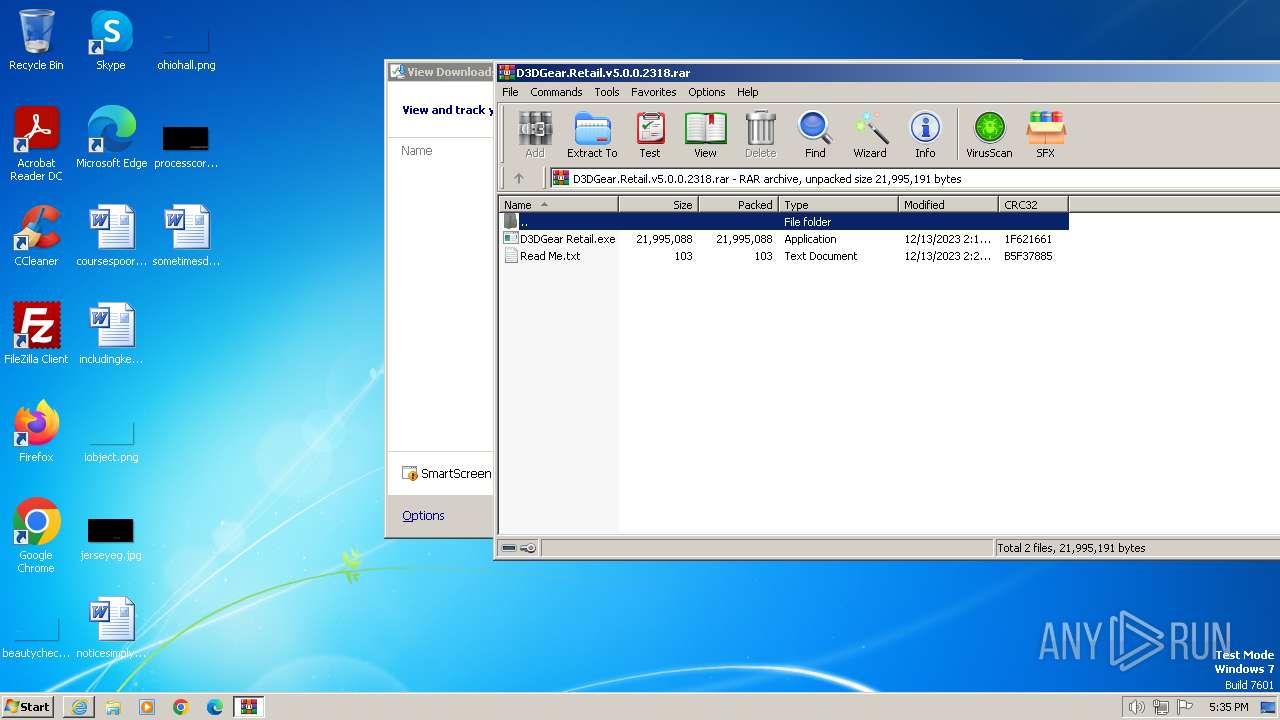This screenshot has height=720, width=1280.
Task: Click the Name column in View Downloads
Action: 417,151
